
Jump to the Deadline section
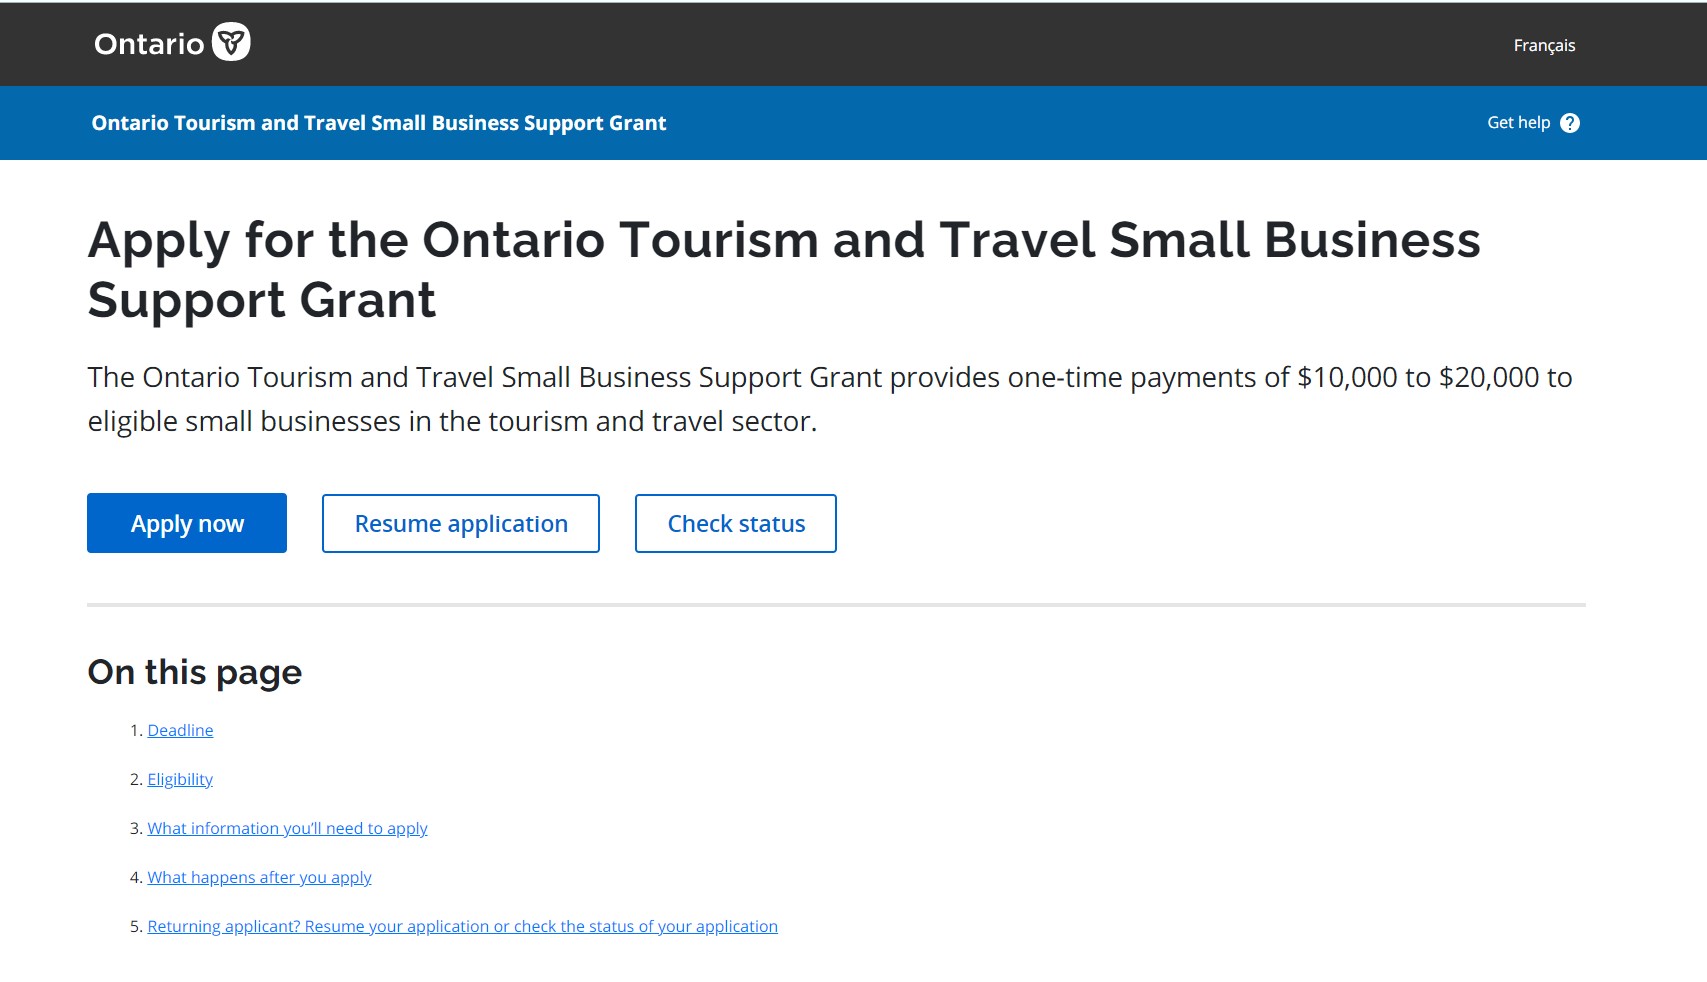click(180, 730)
